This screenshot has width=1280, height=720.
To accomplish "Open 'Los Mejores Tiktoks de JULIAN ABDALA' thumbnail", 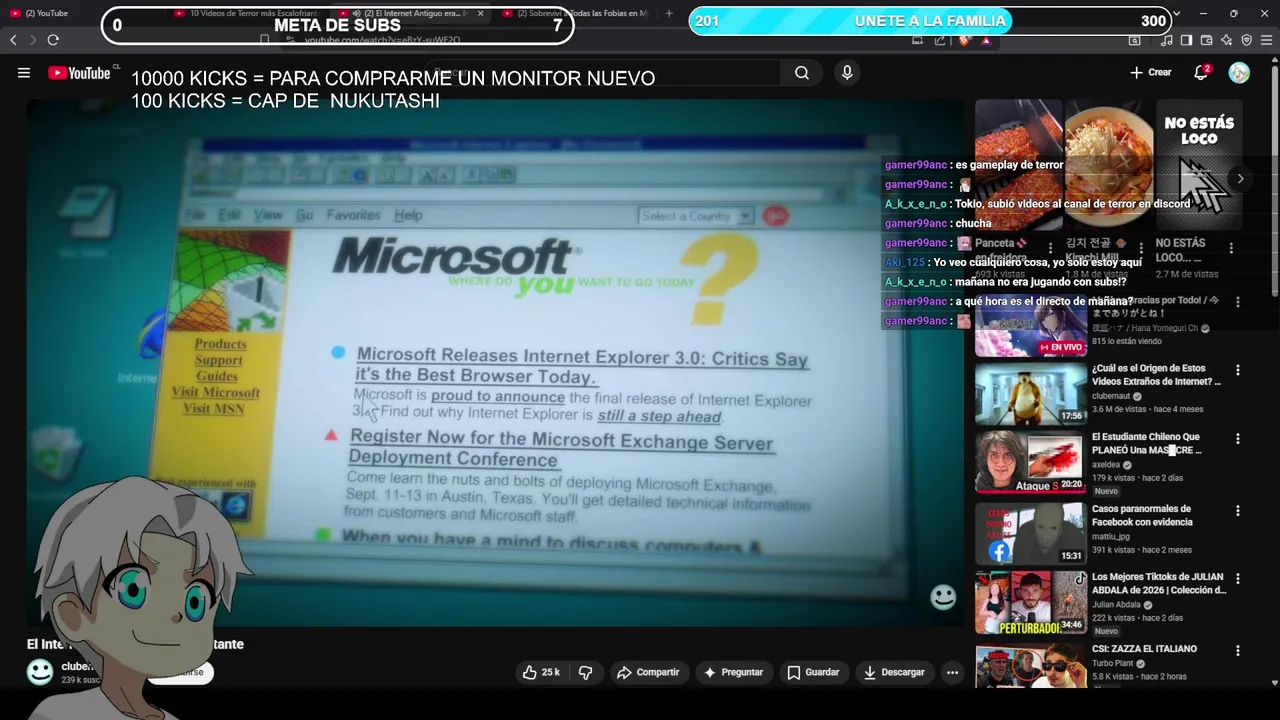I will point(1030,603).
